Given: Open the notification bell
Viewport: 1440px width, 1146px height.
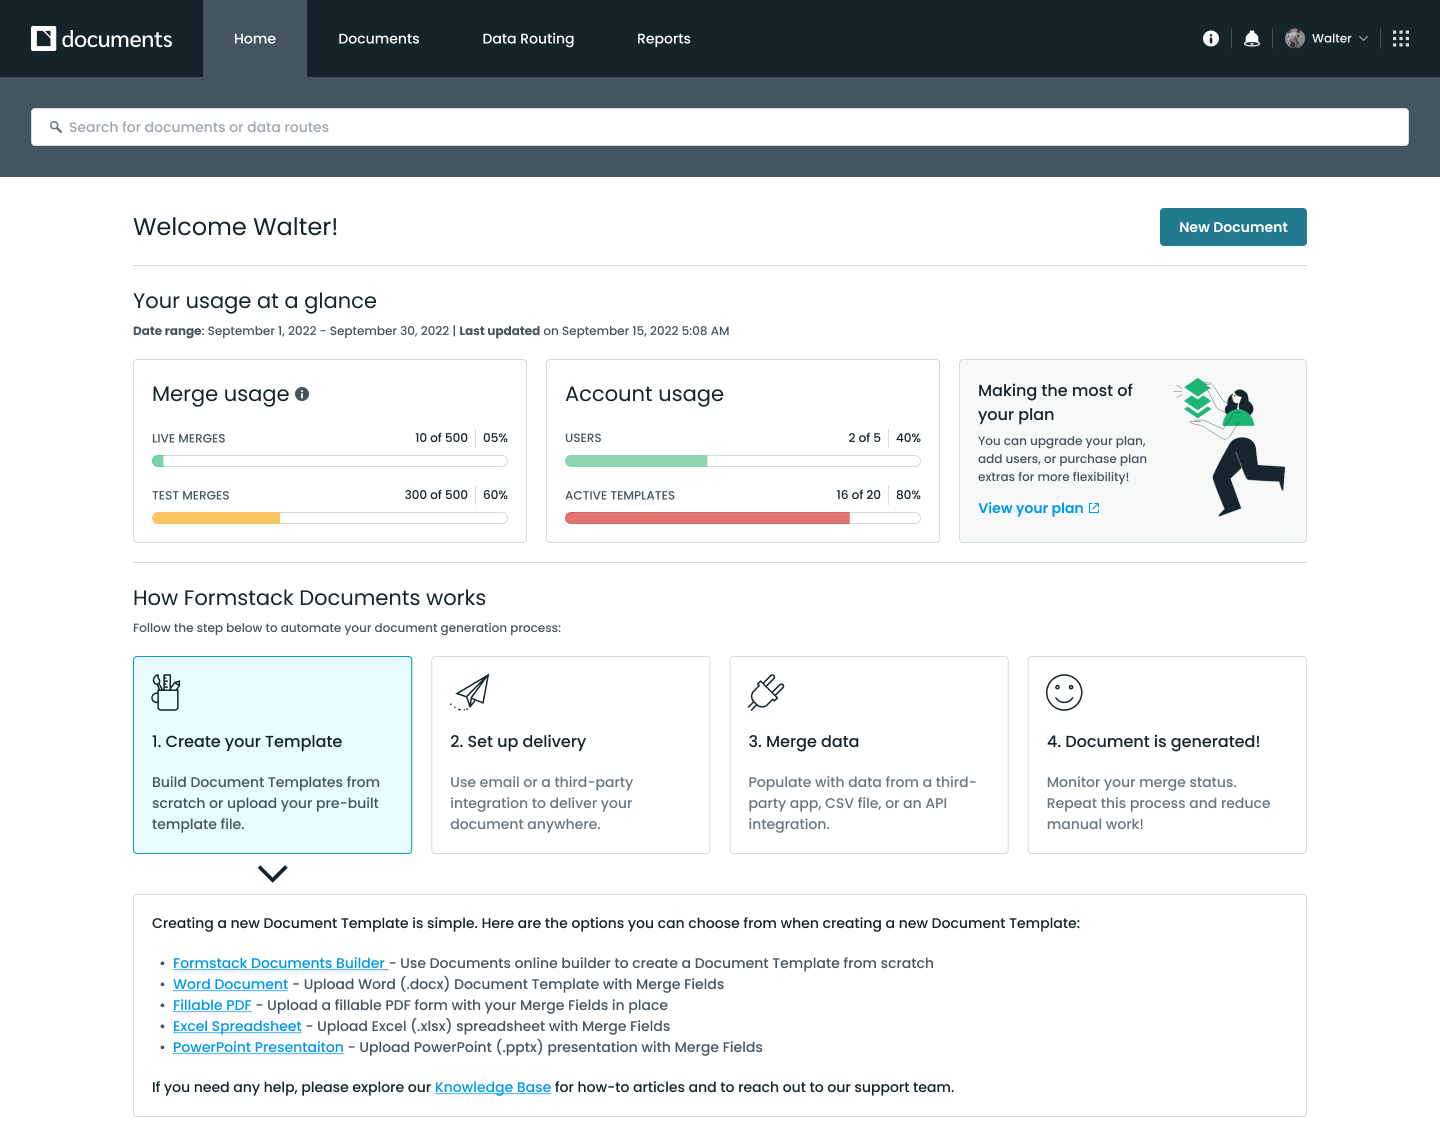Looking at the screenshot, I should tap(1251, 38).
